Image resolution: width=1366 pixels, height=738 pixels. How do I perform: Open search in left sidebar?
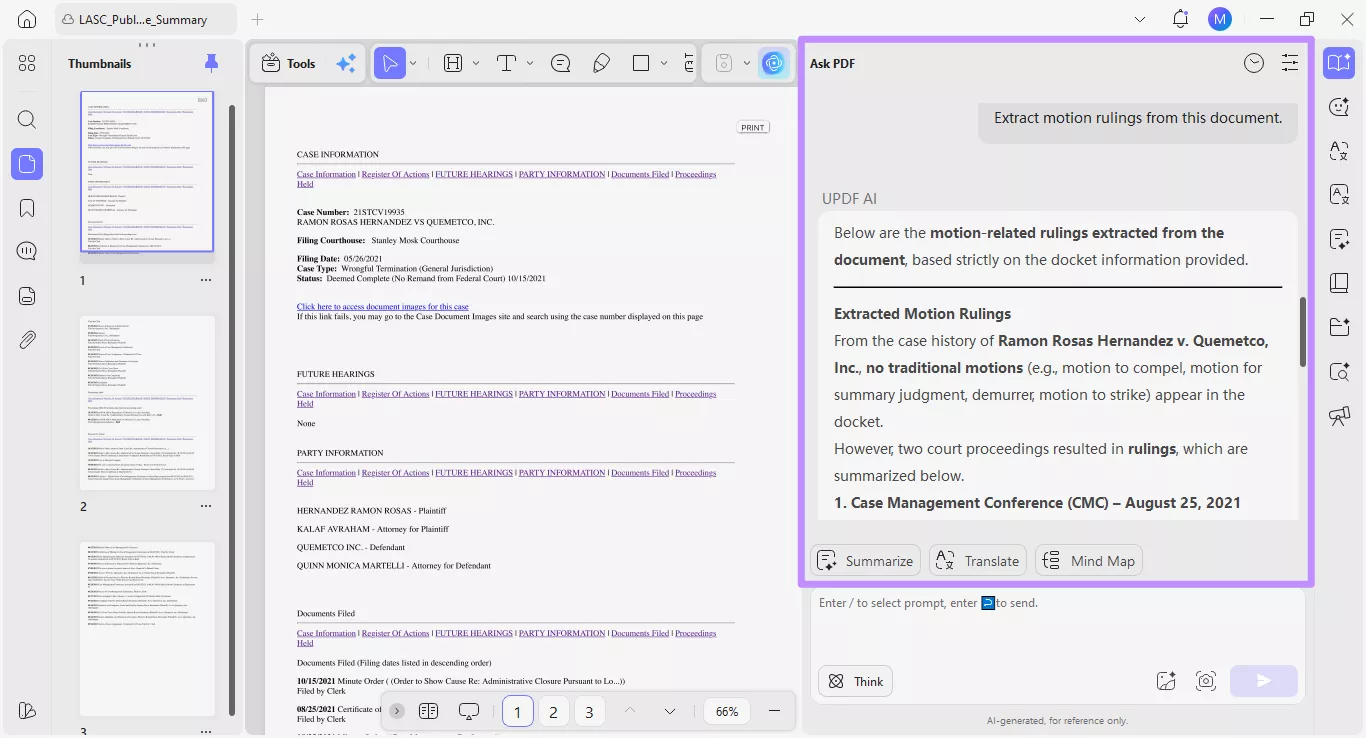click(27, 120)
